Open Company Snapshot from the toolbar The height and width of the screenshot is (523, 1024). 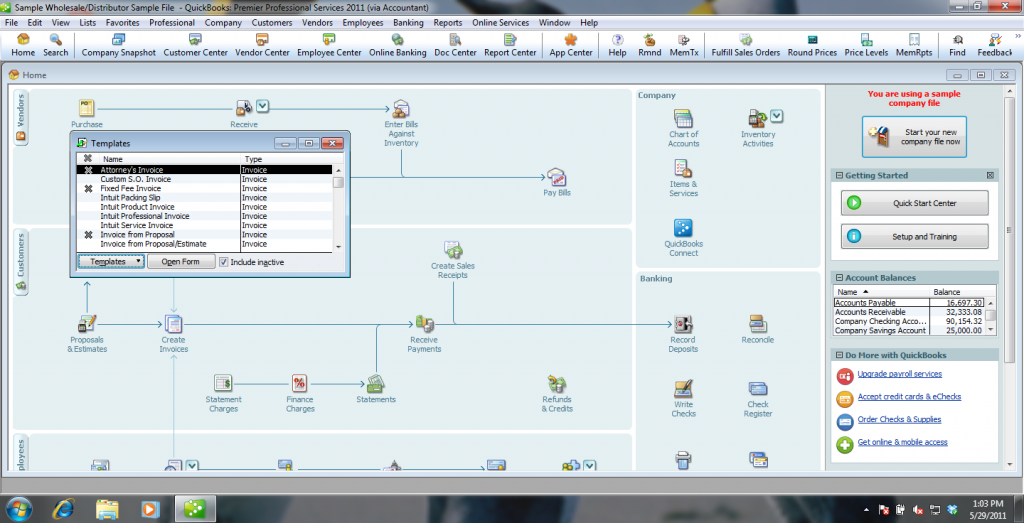click(x=118, y=45)
